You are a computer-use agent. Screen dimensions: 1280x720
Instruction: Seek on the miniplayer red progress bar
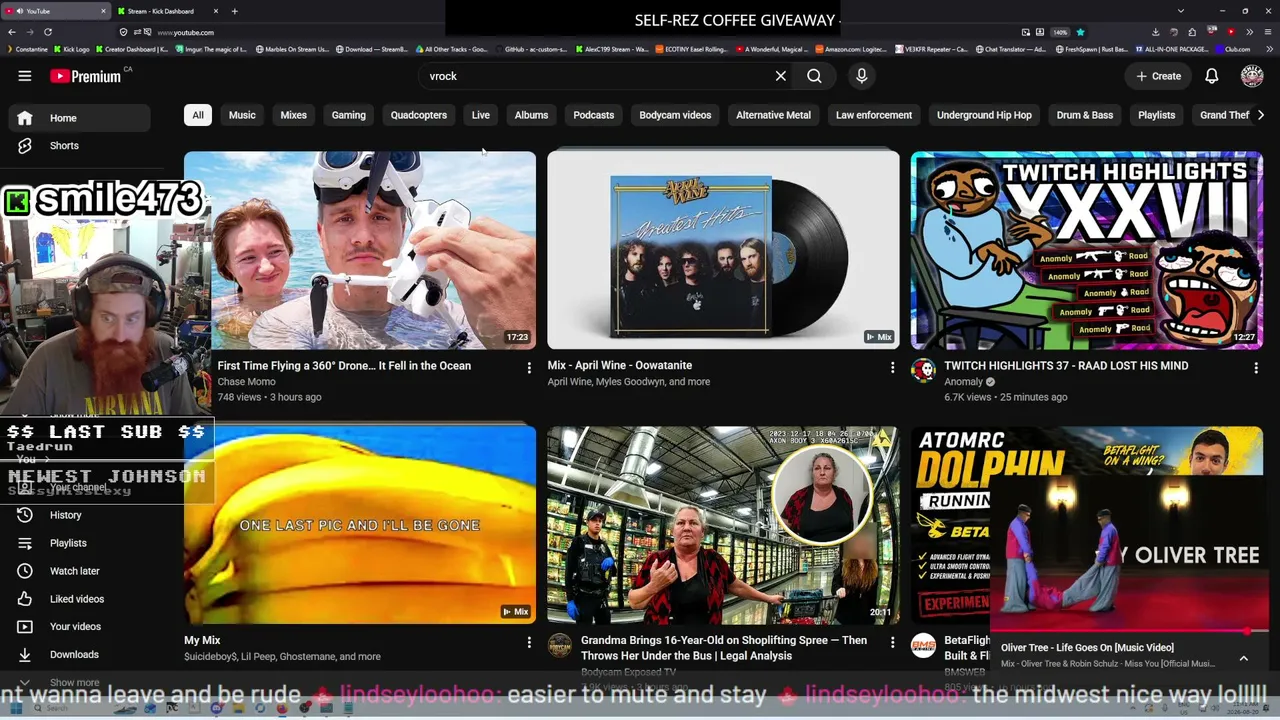1129,632
